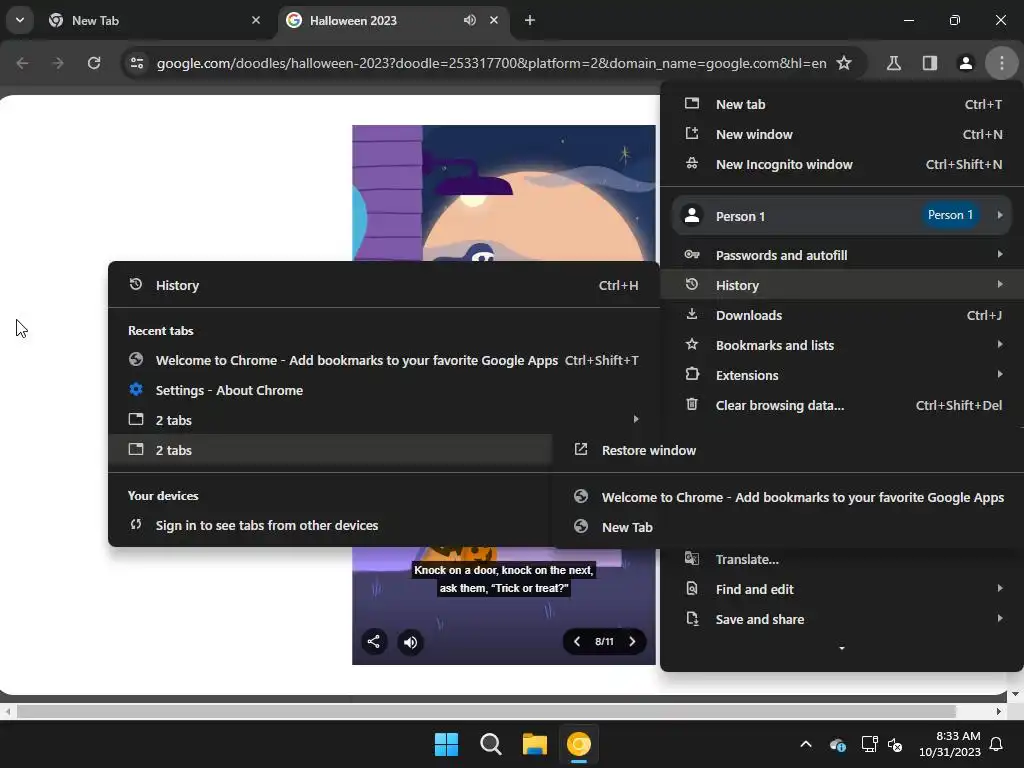Show hidden system tray icons
Image resolution: width=1024 pixels, height=768 pixels.
point(806,744)
